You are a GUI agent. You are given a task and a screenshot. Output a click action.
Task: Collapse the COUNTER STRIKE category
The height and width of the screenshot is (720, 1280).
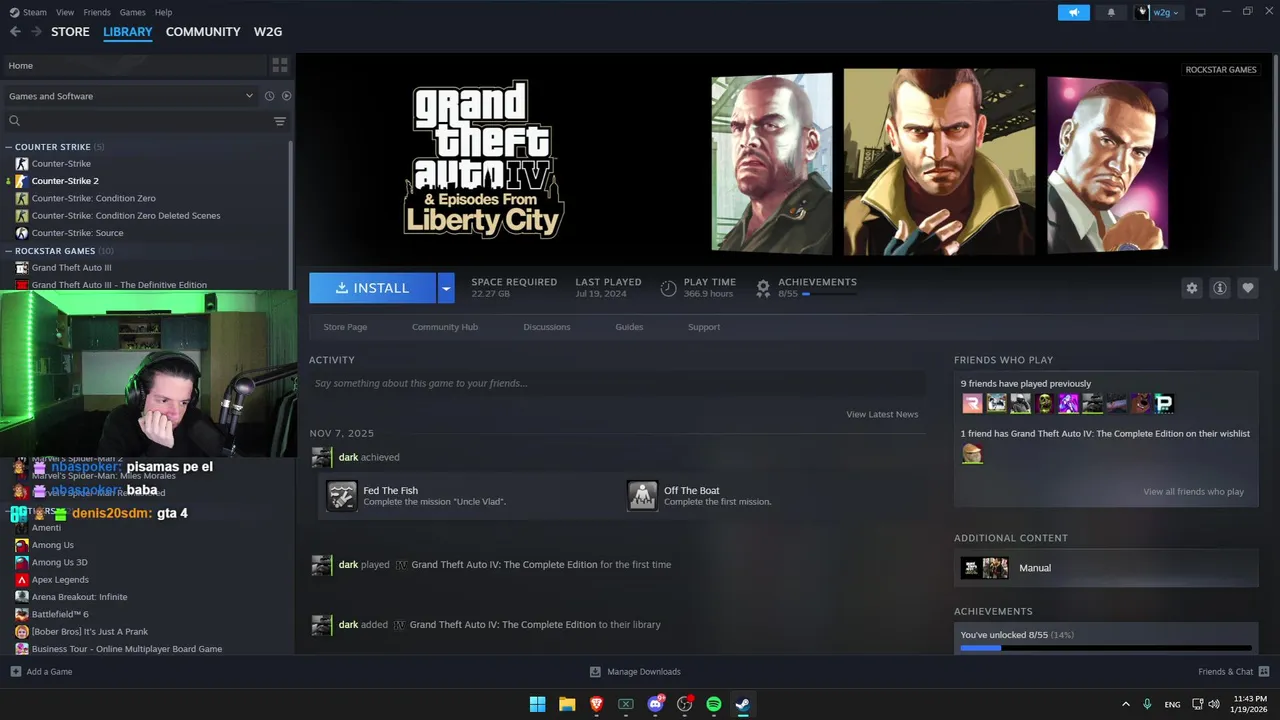tap(9, 147)
